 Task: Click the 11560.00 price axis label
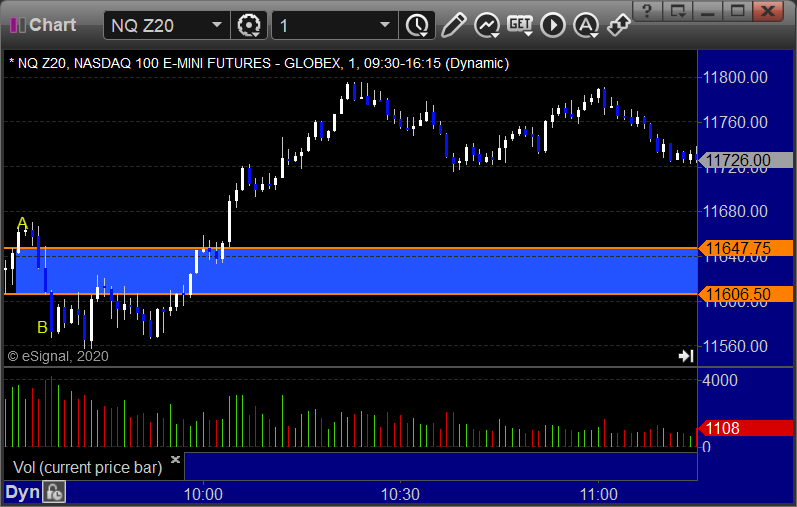pos(735,346)
